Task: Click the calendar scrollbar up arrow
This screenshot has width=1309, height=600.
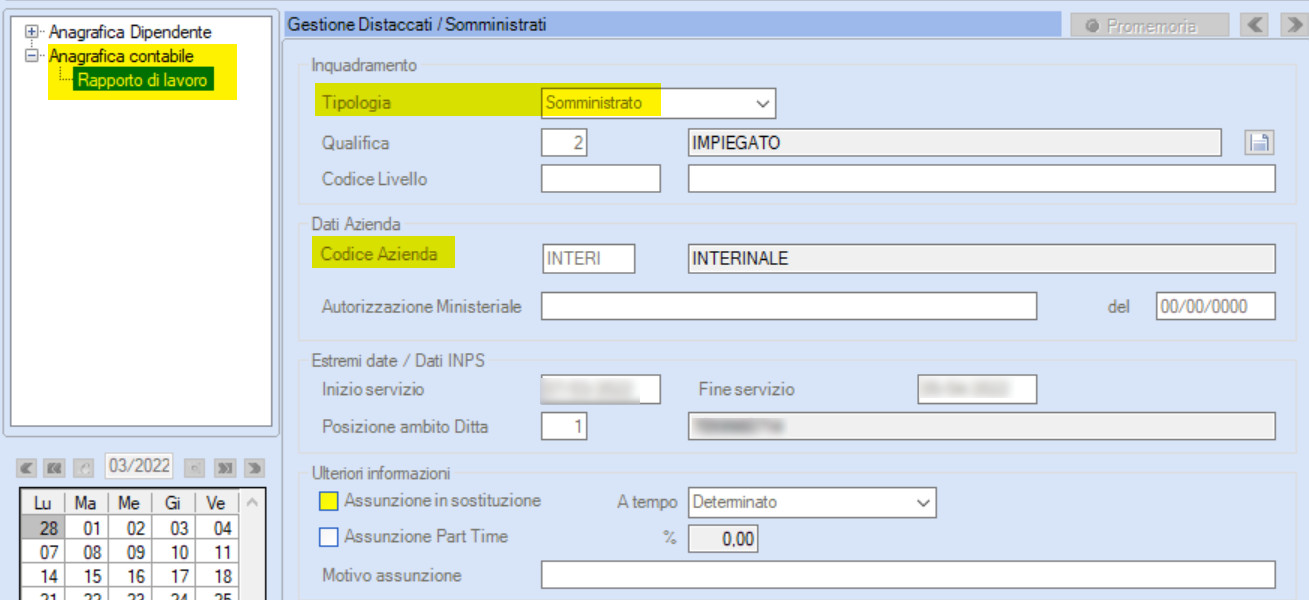Action: coord(252,502)
